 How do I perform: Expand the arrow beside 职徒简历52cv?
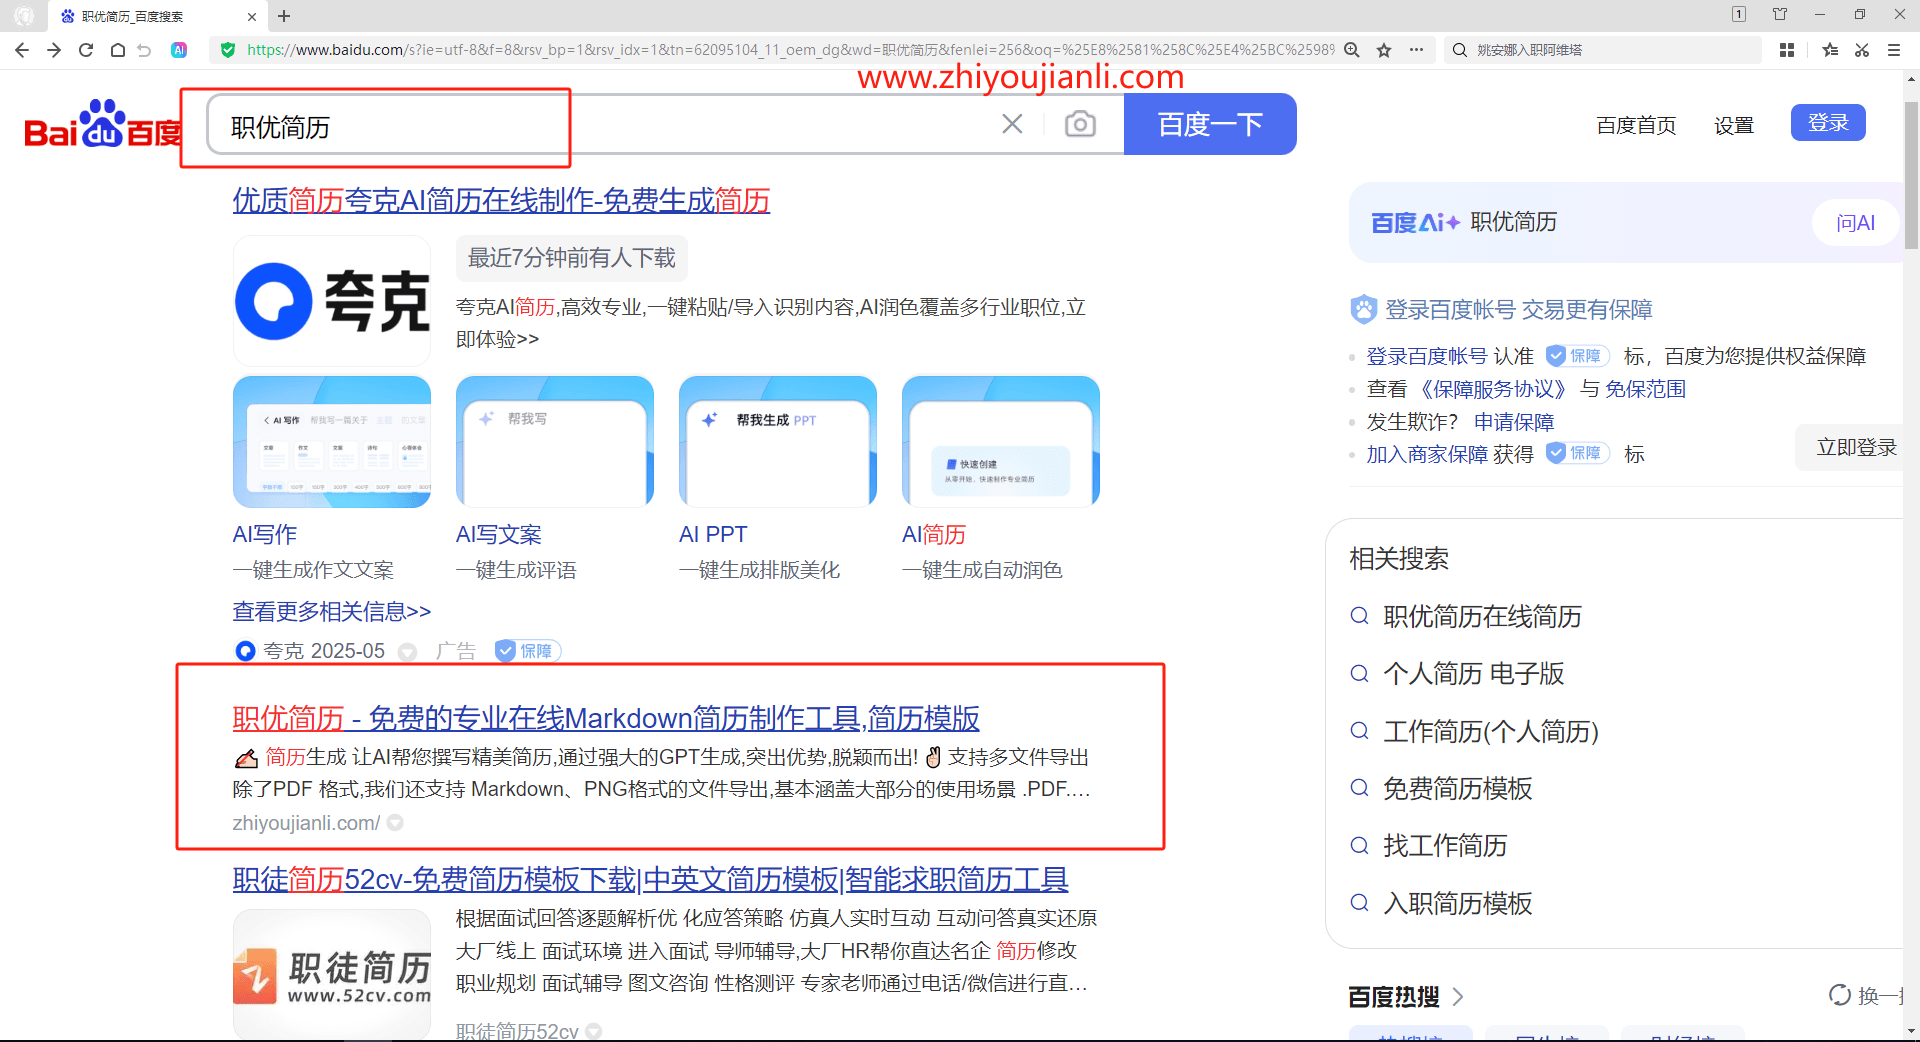tap(594, 1031)
